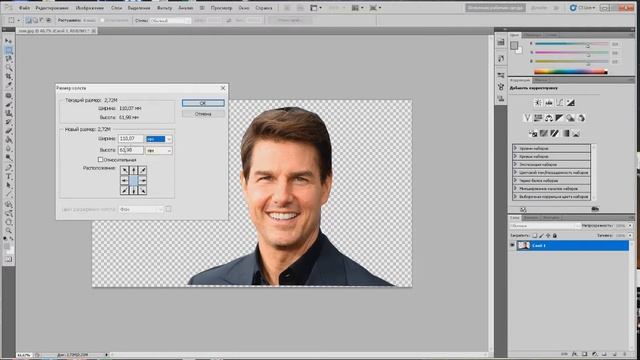Add a Selective Color adjustment
640x360 pixels.
[x=576, y=133]
